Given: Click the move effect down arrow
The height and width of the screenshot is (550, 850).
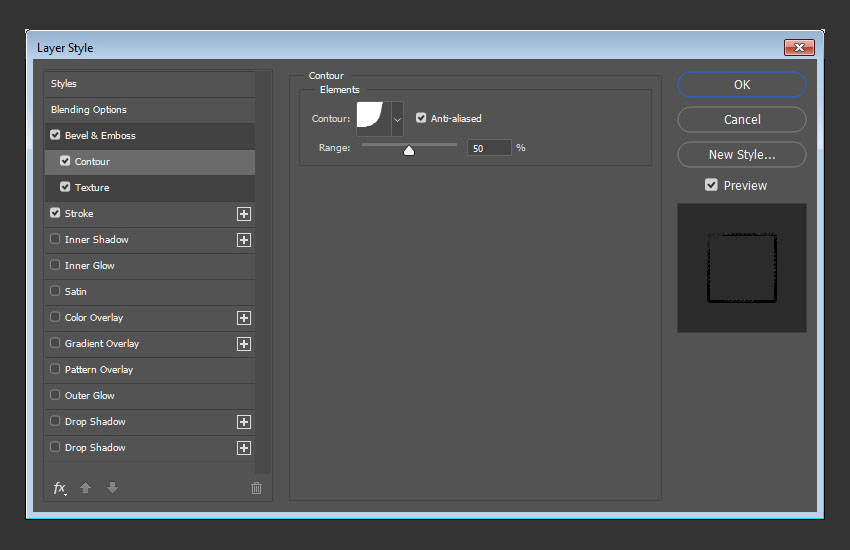Looking at the screenshot, I should [112, 488].
